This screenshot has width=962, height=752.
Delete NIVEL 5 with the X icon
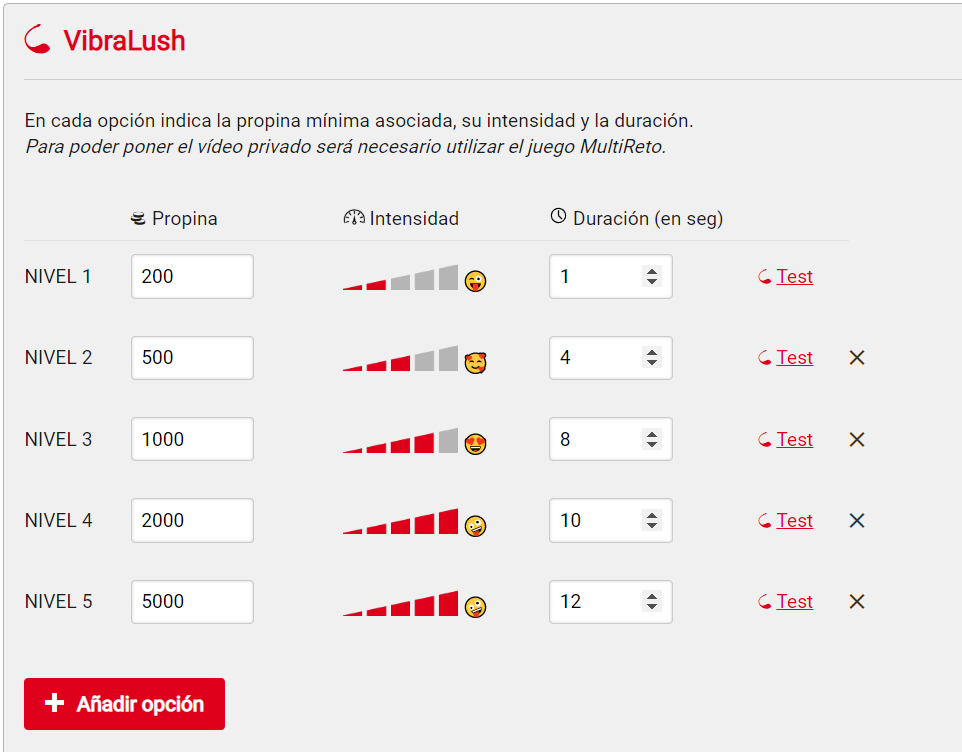[856, 602]
